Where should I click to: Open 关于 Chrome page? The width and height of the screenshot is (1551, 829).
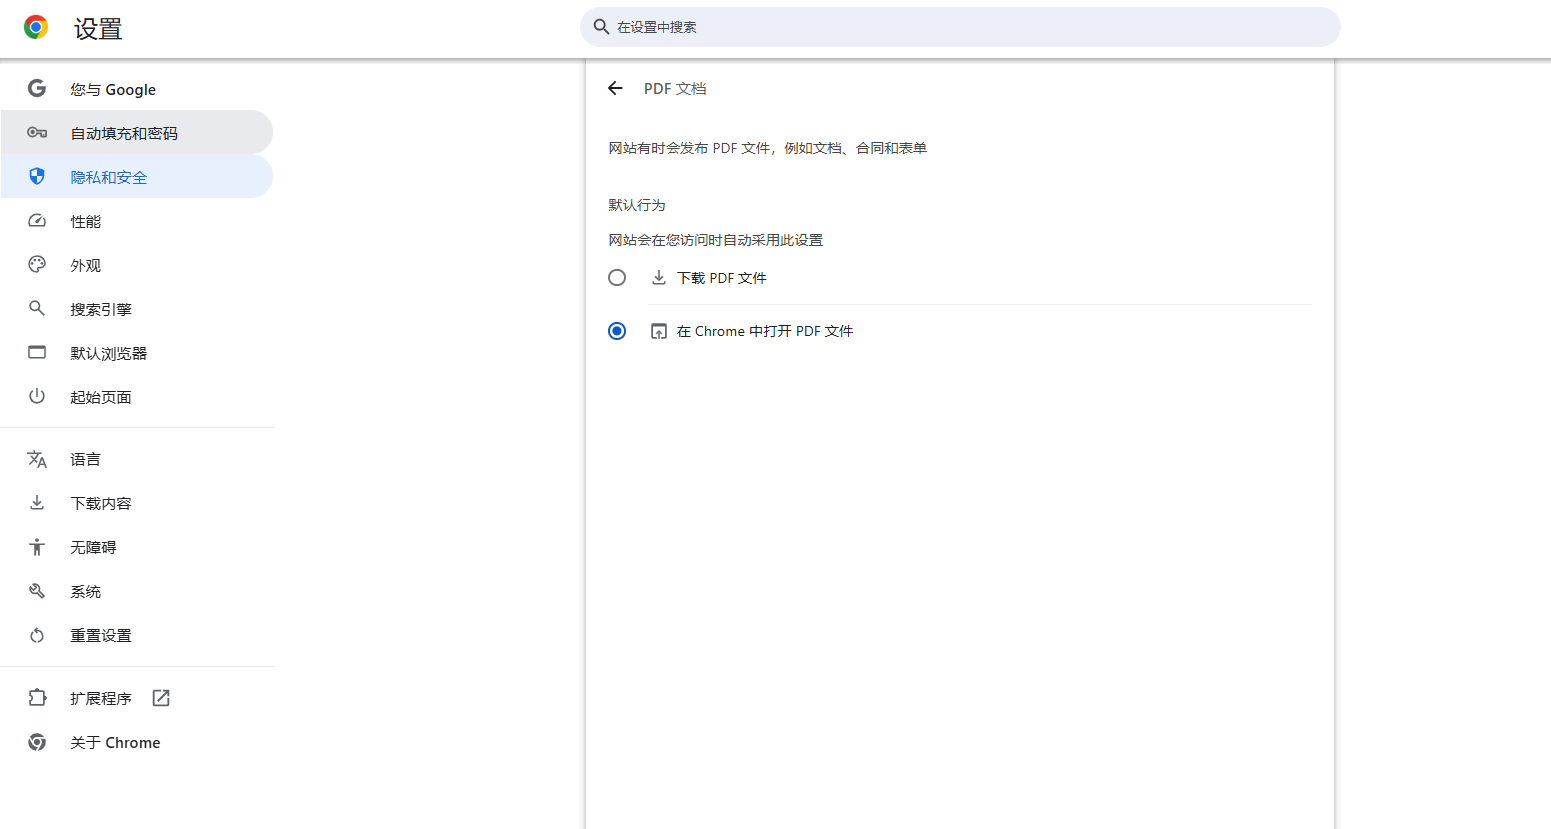tap(137, 742)
